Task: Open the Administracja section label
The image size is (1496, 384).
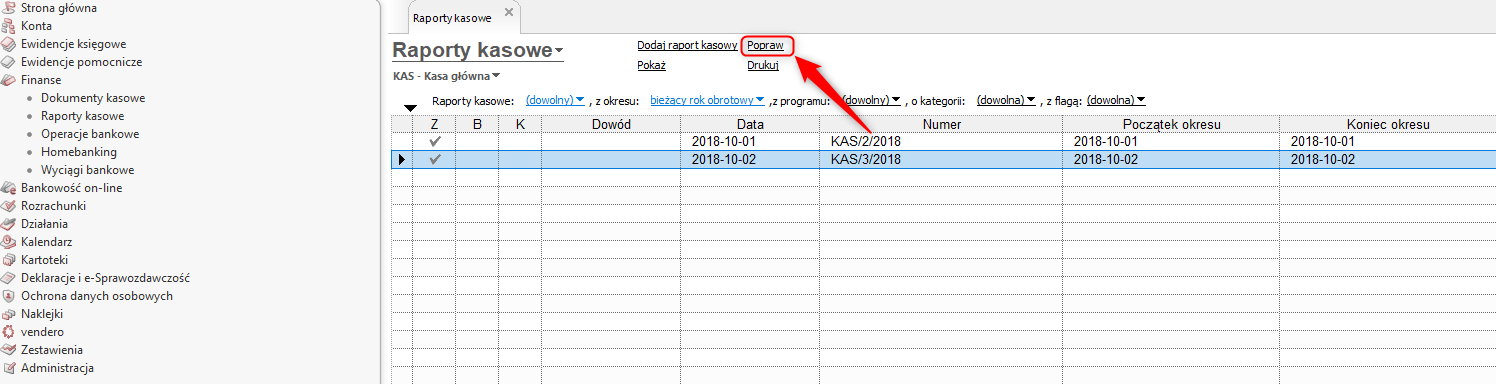Action: pyautogui.click(x=57, y=368)
